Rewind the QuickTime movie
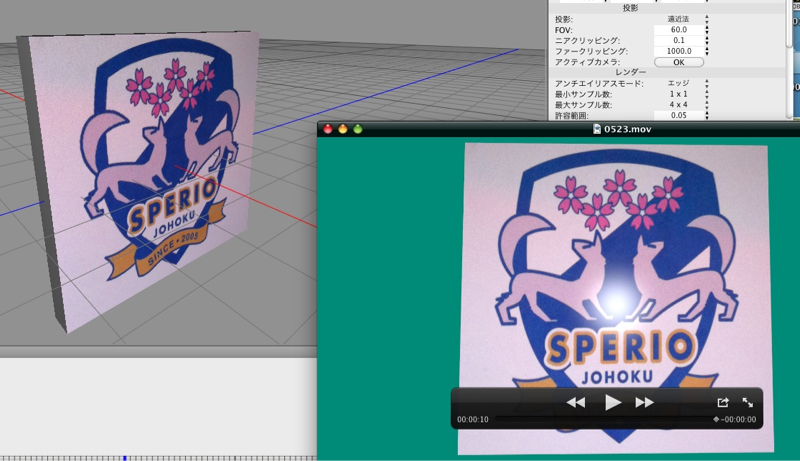Image resolution: width=800 pixels, height=461 pixels. [576, 402]
